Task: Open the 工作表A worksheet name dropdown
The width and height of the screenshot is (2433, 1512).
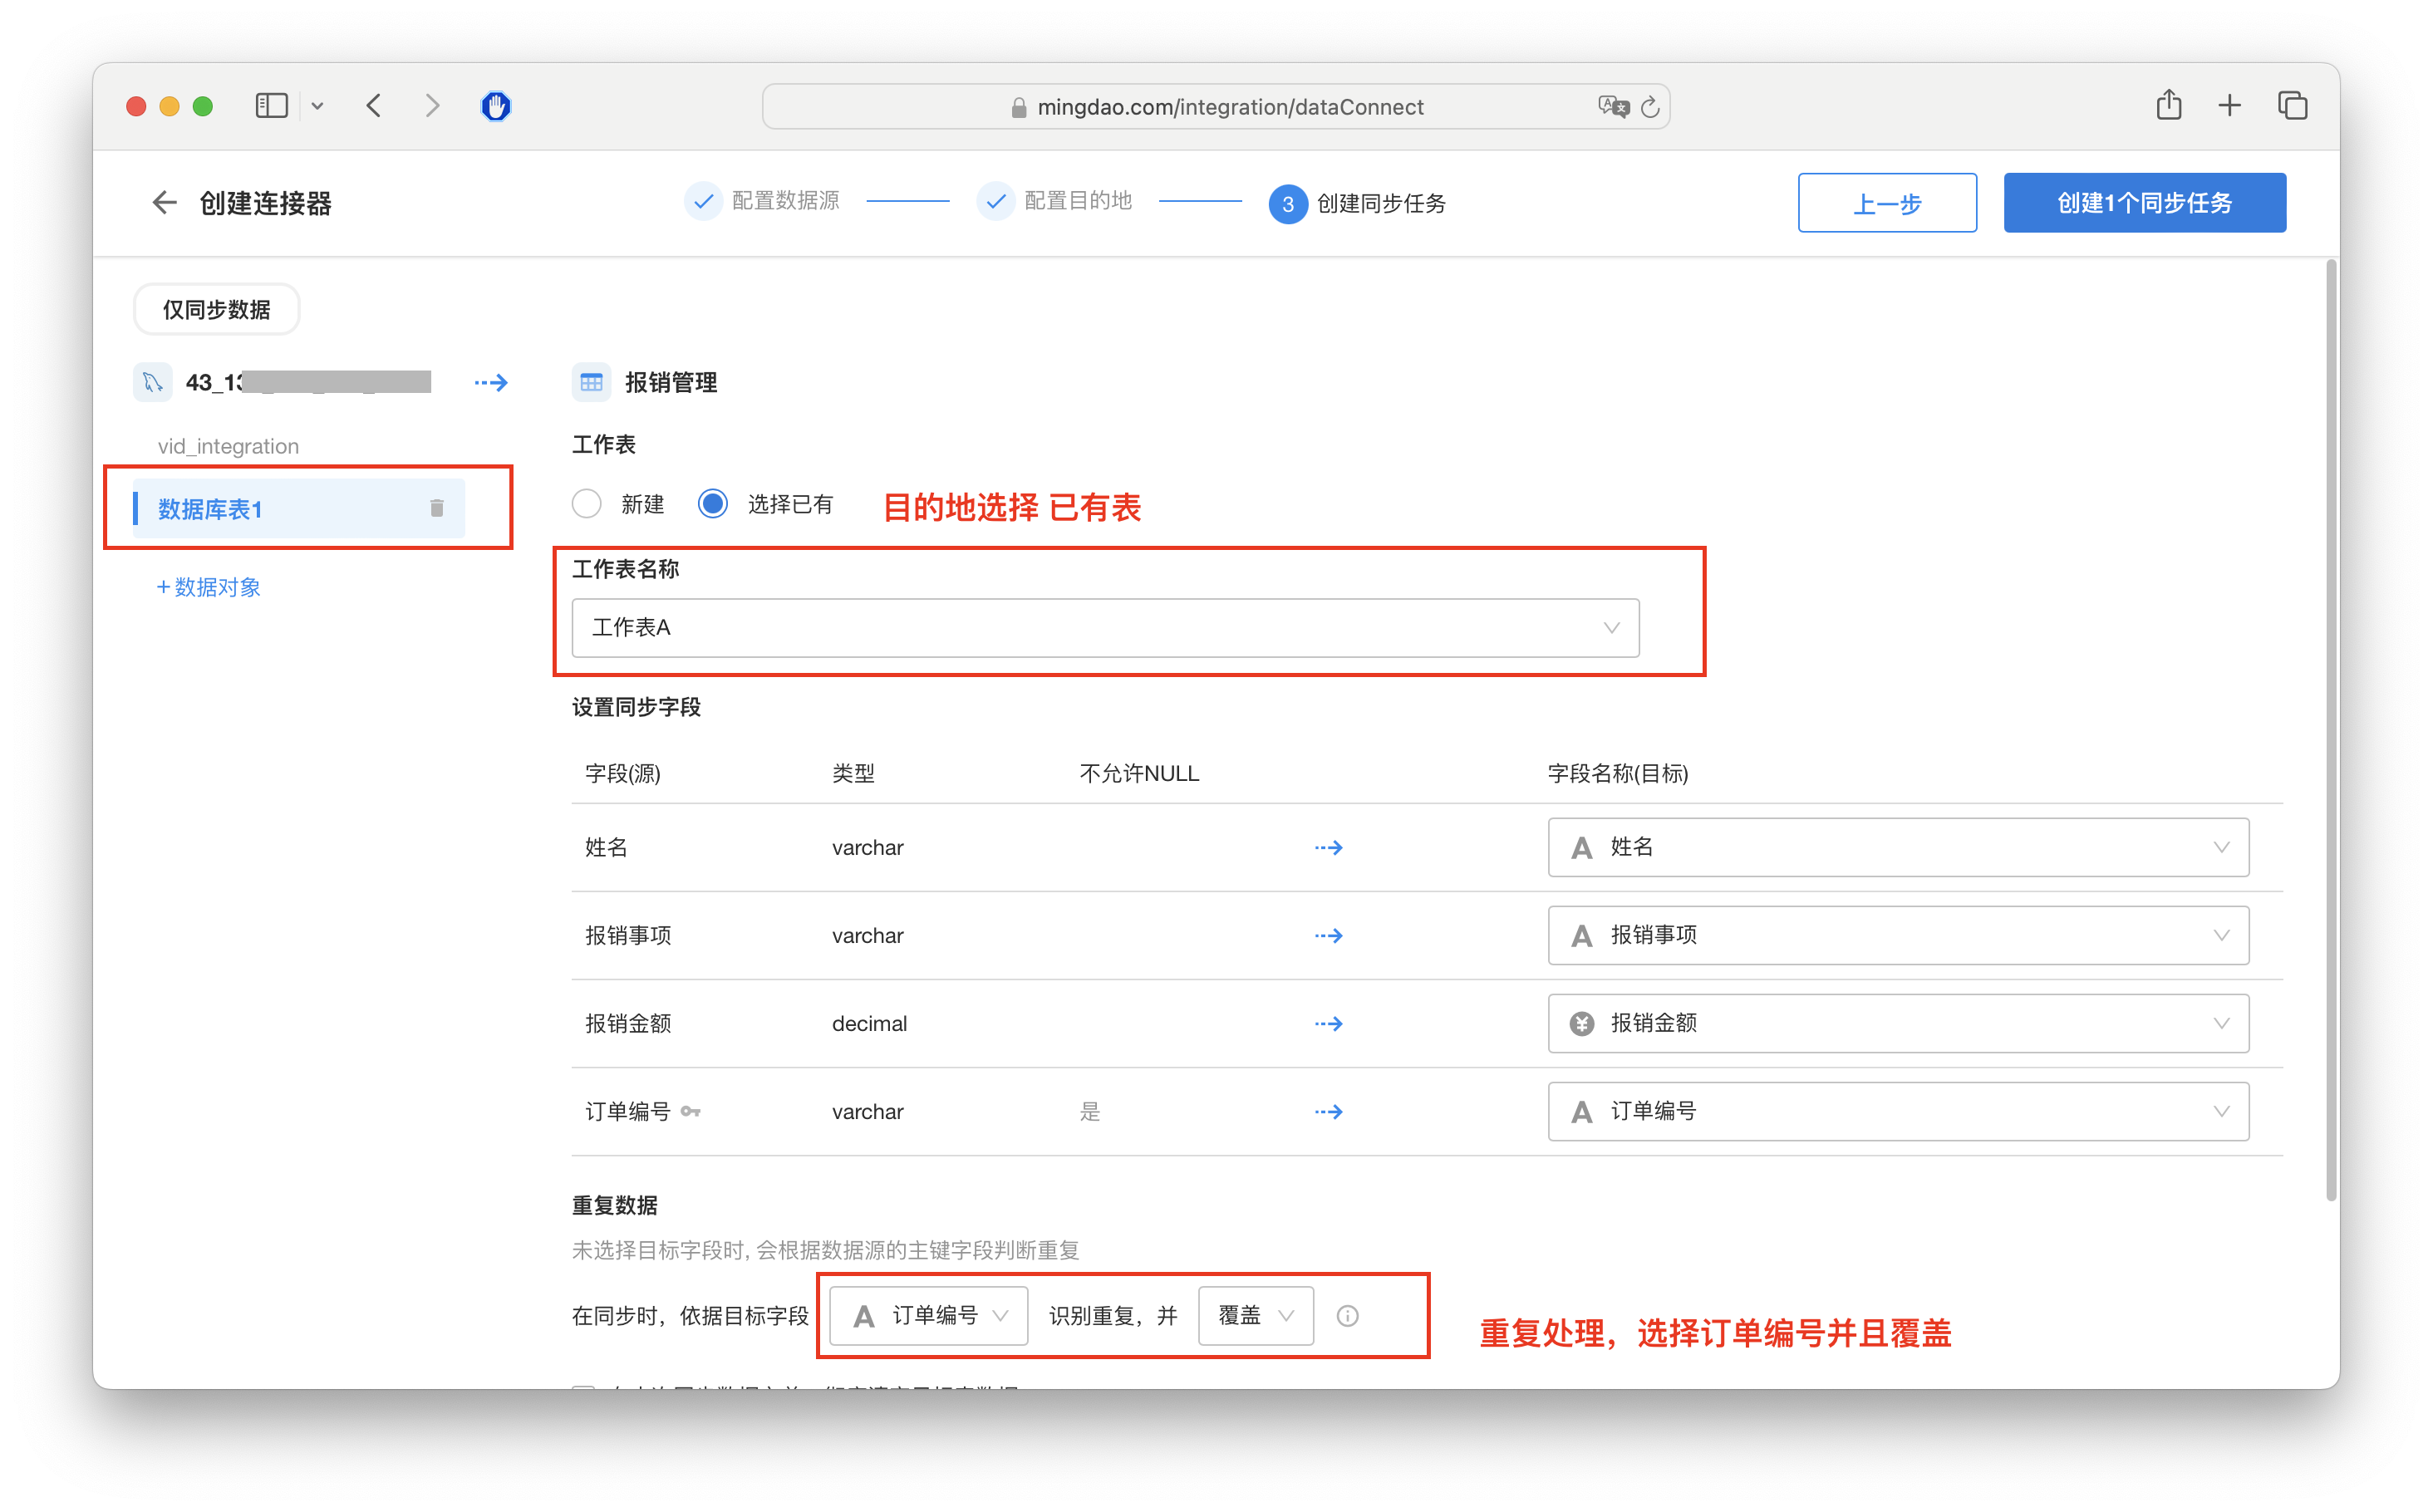Action: [x=1105, y=628]
